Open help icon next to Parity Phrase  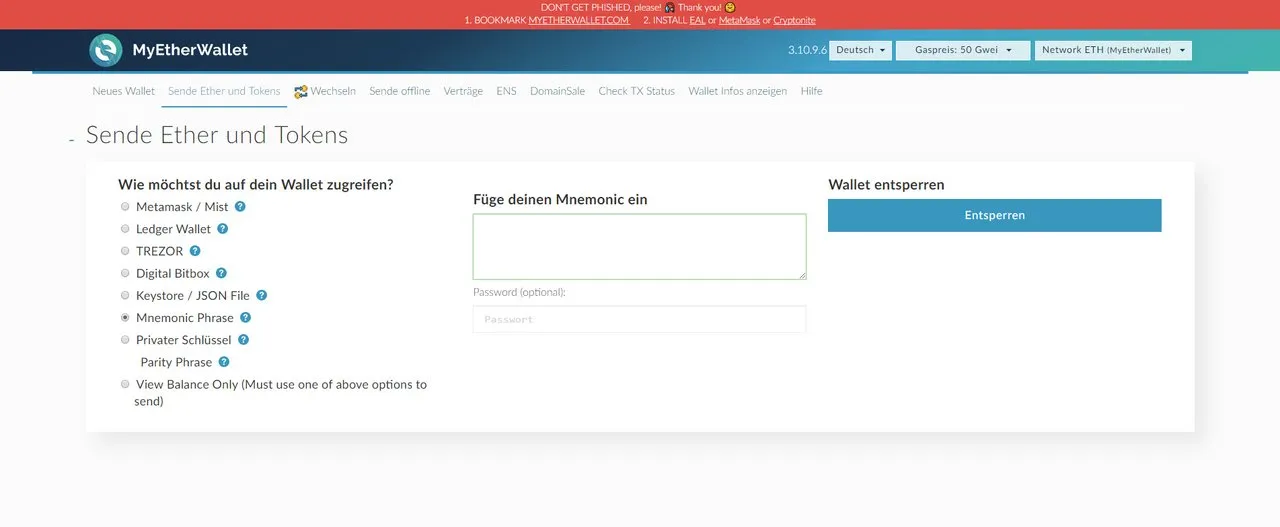coord(224,362)
